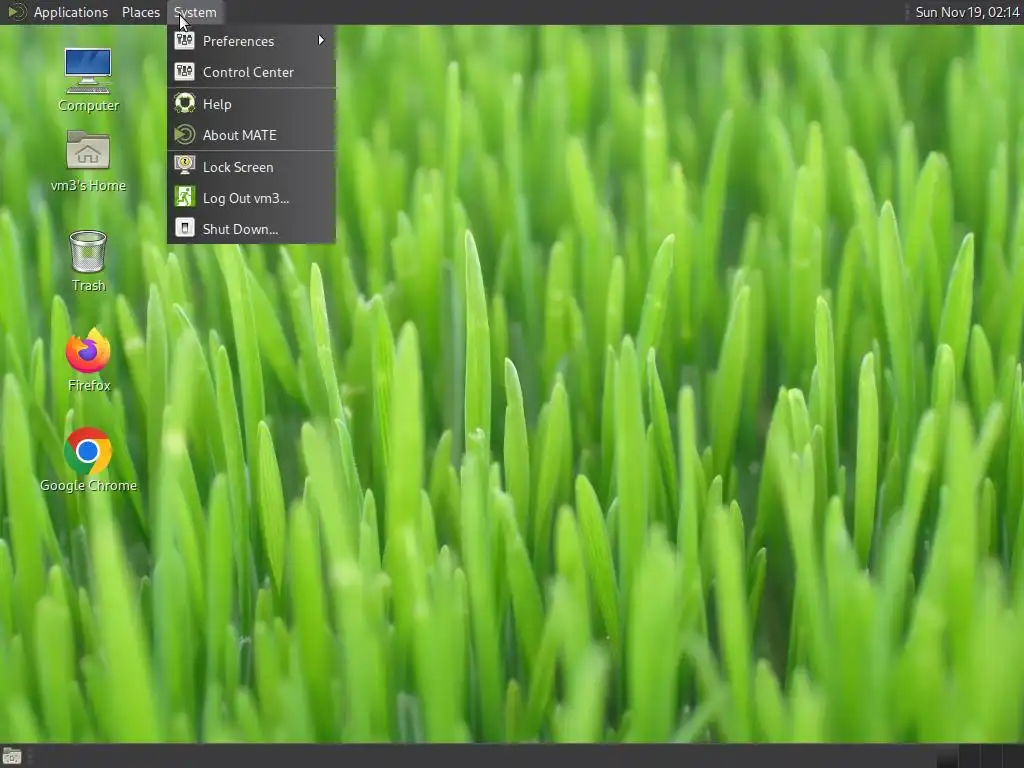1024x768 pixels.
Task: Launch Google Chrome from the desktop
Action: (x=88, y=451)
